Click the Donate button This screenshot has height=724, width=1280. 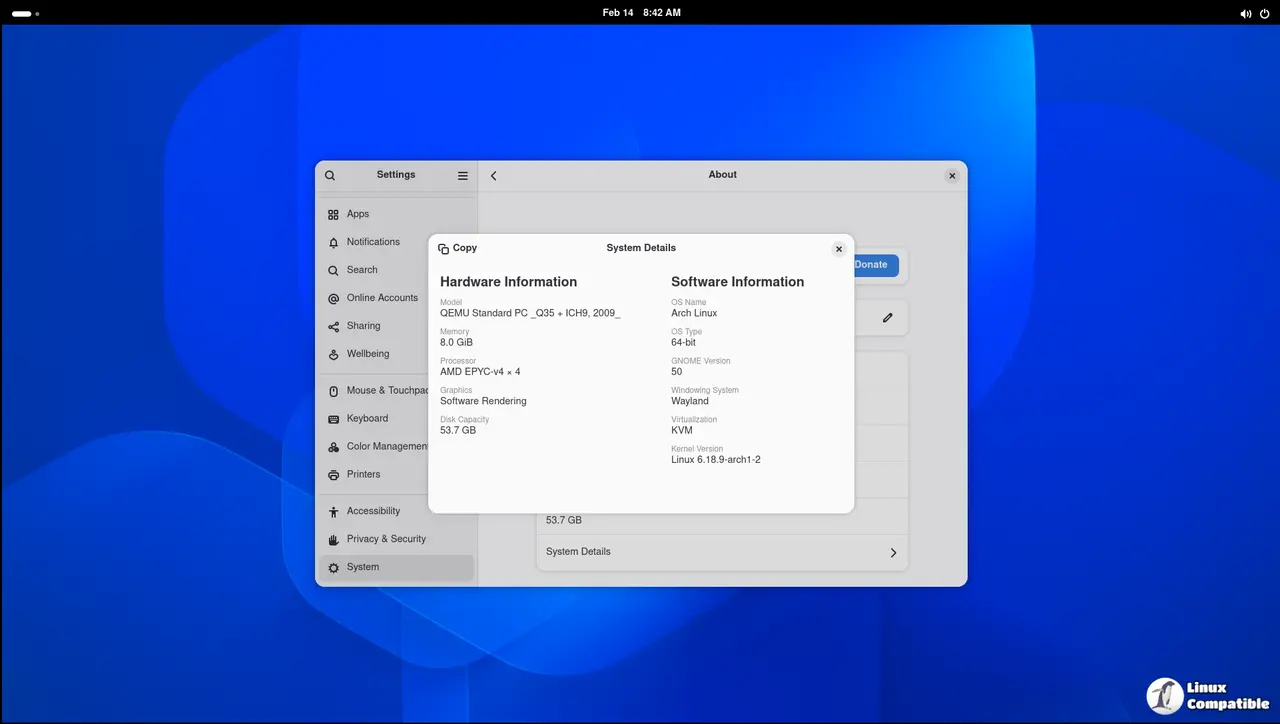(876, 265)
